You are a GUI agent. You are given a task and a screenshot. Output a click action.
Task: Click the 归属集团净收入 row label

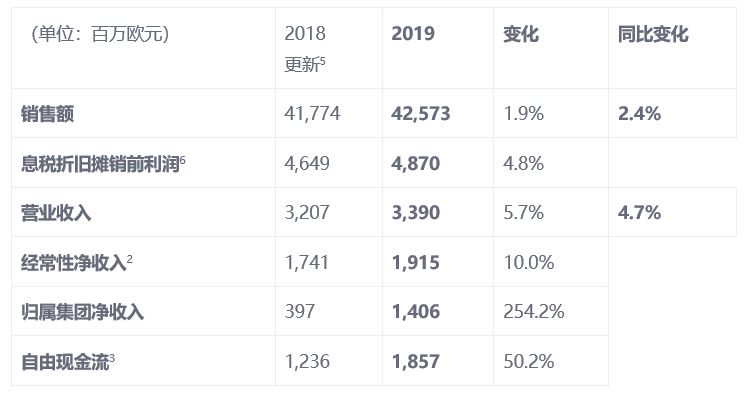pos(82,312)
